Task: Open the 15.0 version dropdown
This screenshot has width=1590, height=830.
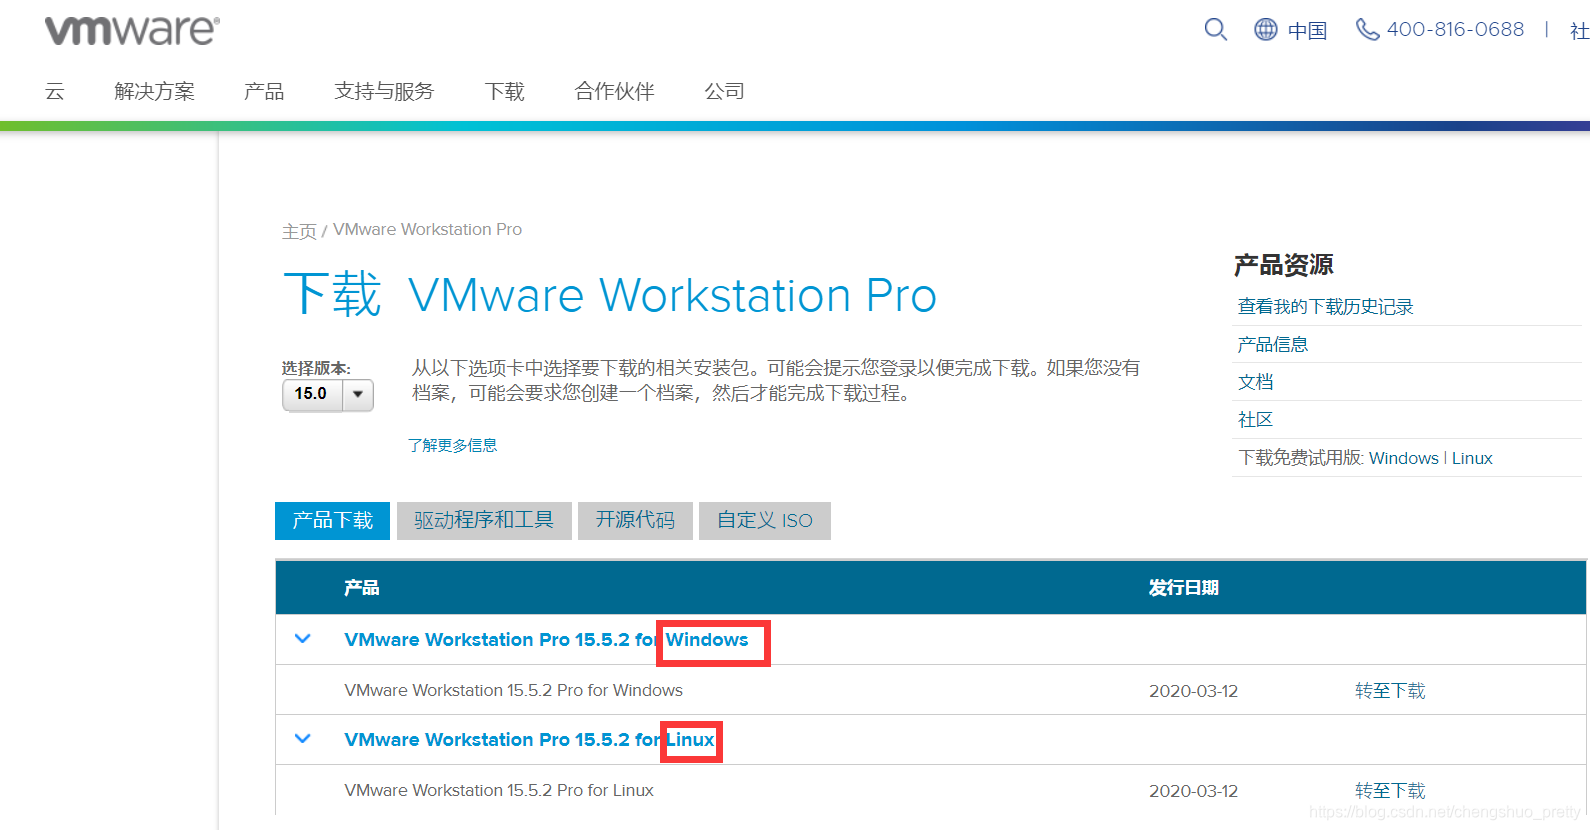Action: click(x=328, y=394)
